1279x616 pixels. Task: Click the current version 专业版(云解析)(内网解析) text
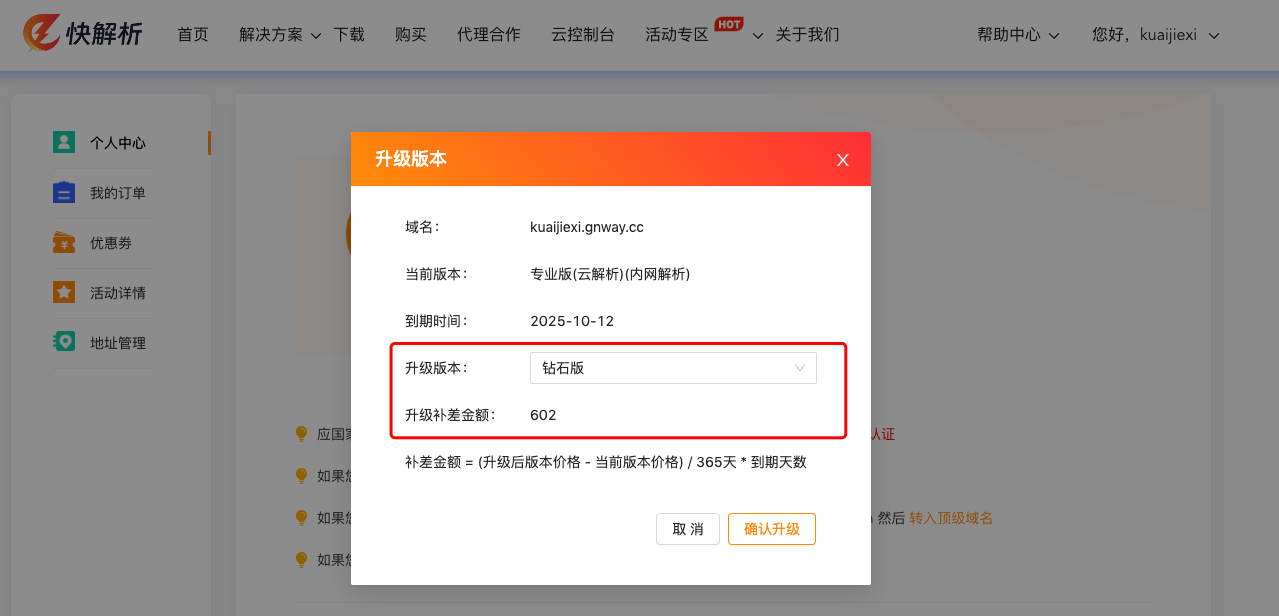coord(610,274)
